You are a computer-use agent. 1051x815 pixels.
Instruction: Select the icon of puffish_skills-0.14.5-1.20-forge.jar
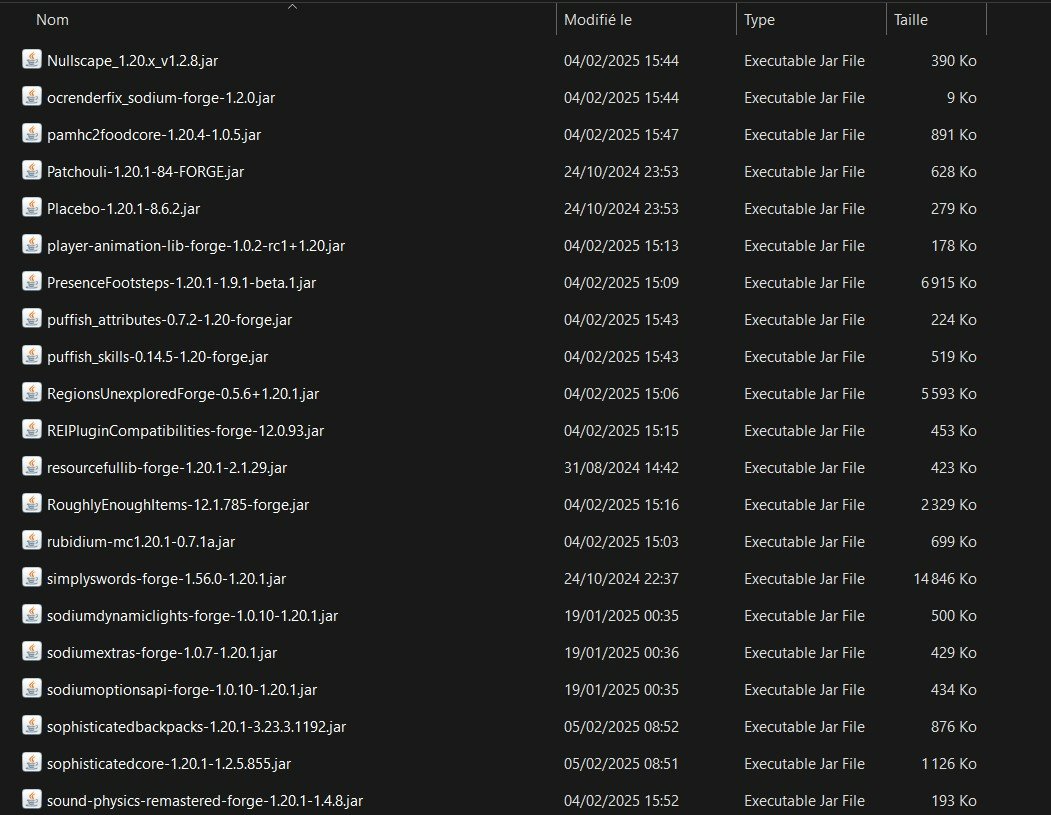point(32,355)
